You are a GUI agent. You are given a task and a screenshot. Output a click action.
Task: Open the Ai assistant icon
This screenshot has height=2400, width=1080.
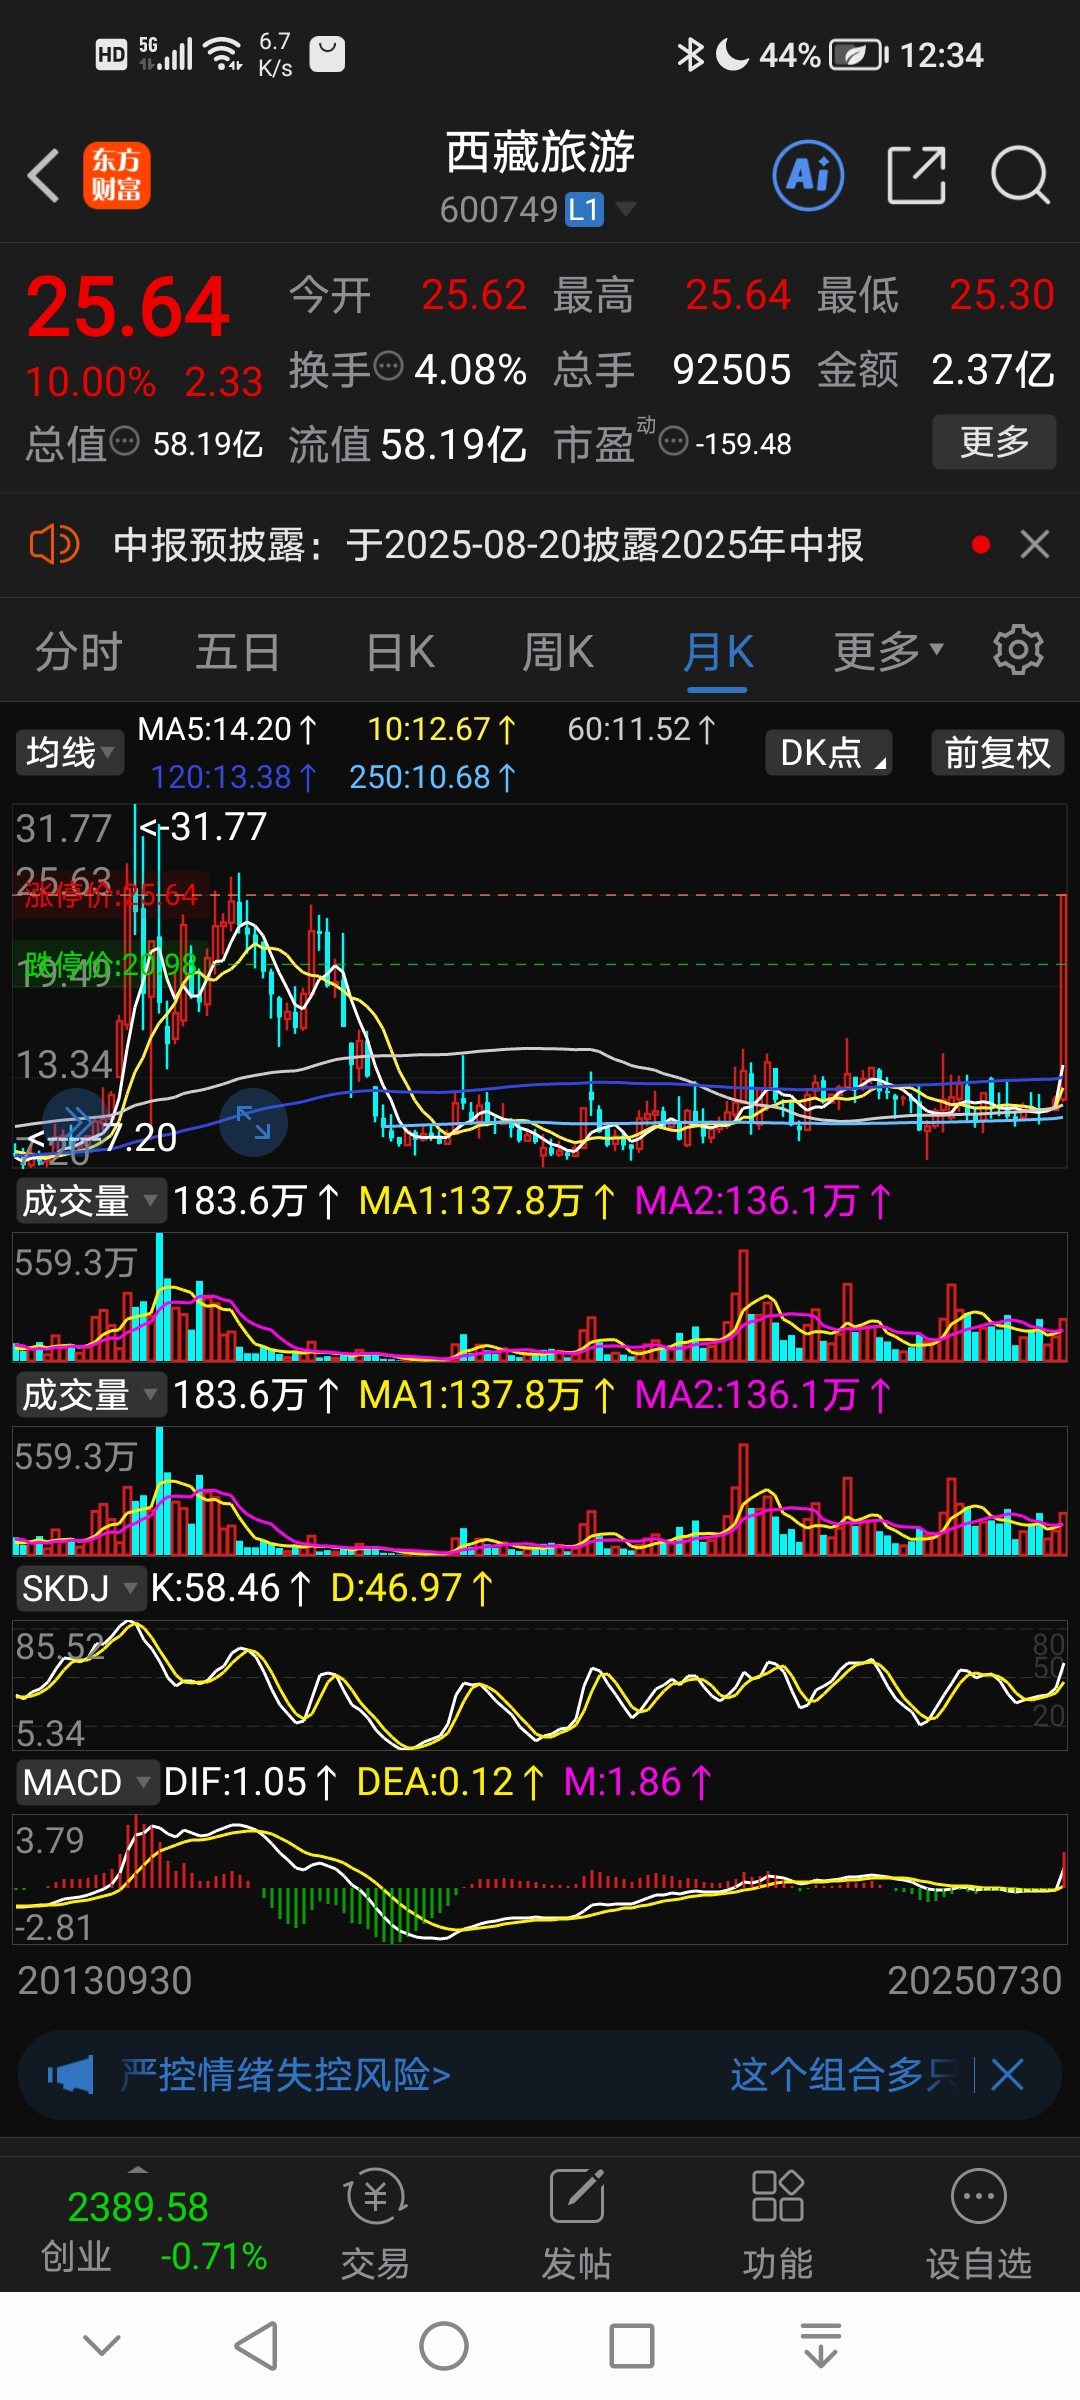pyautogui.click(x=809, y=175)
